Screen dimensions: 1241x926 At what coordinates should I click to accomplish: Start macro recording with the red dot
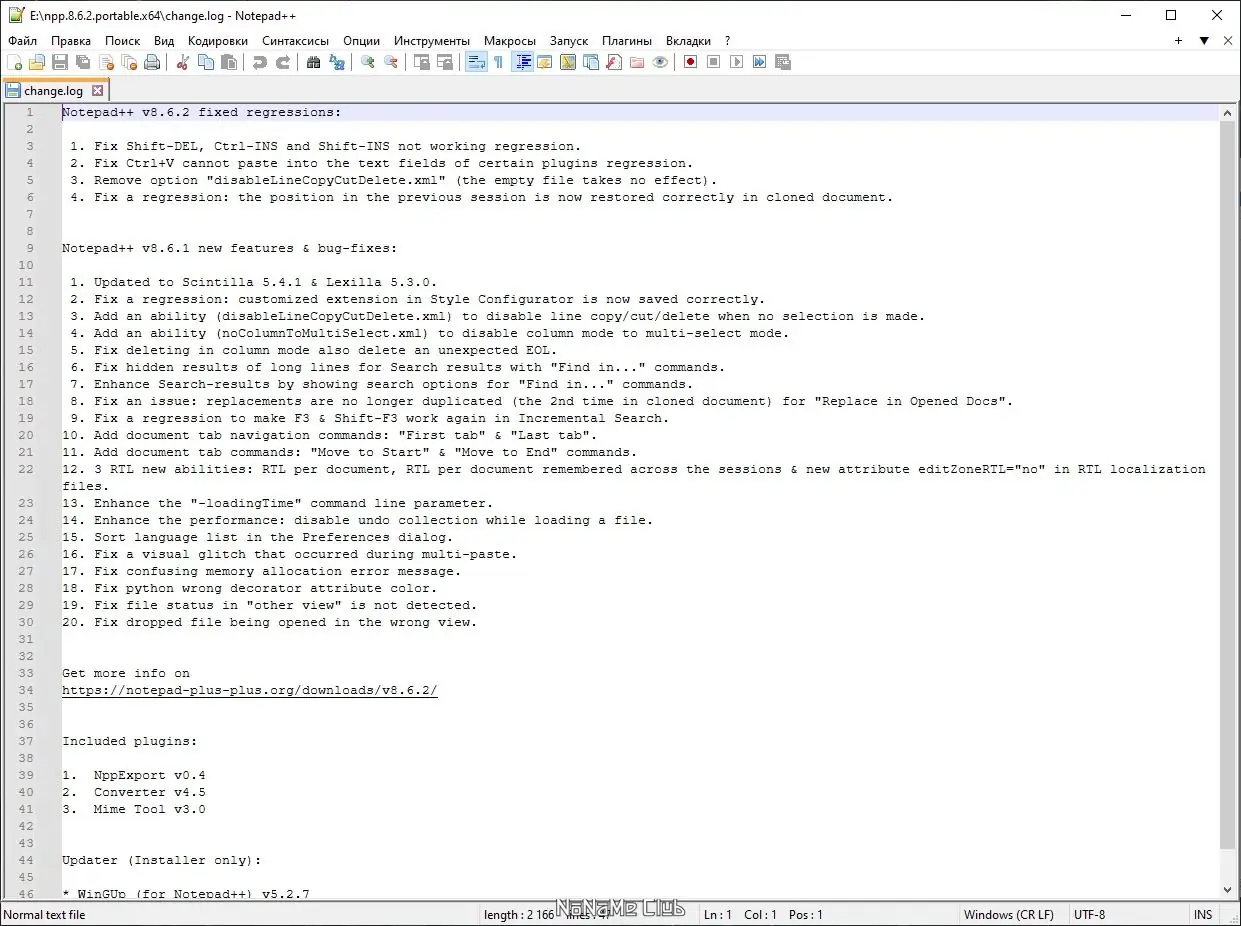pos(691,62)
